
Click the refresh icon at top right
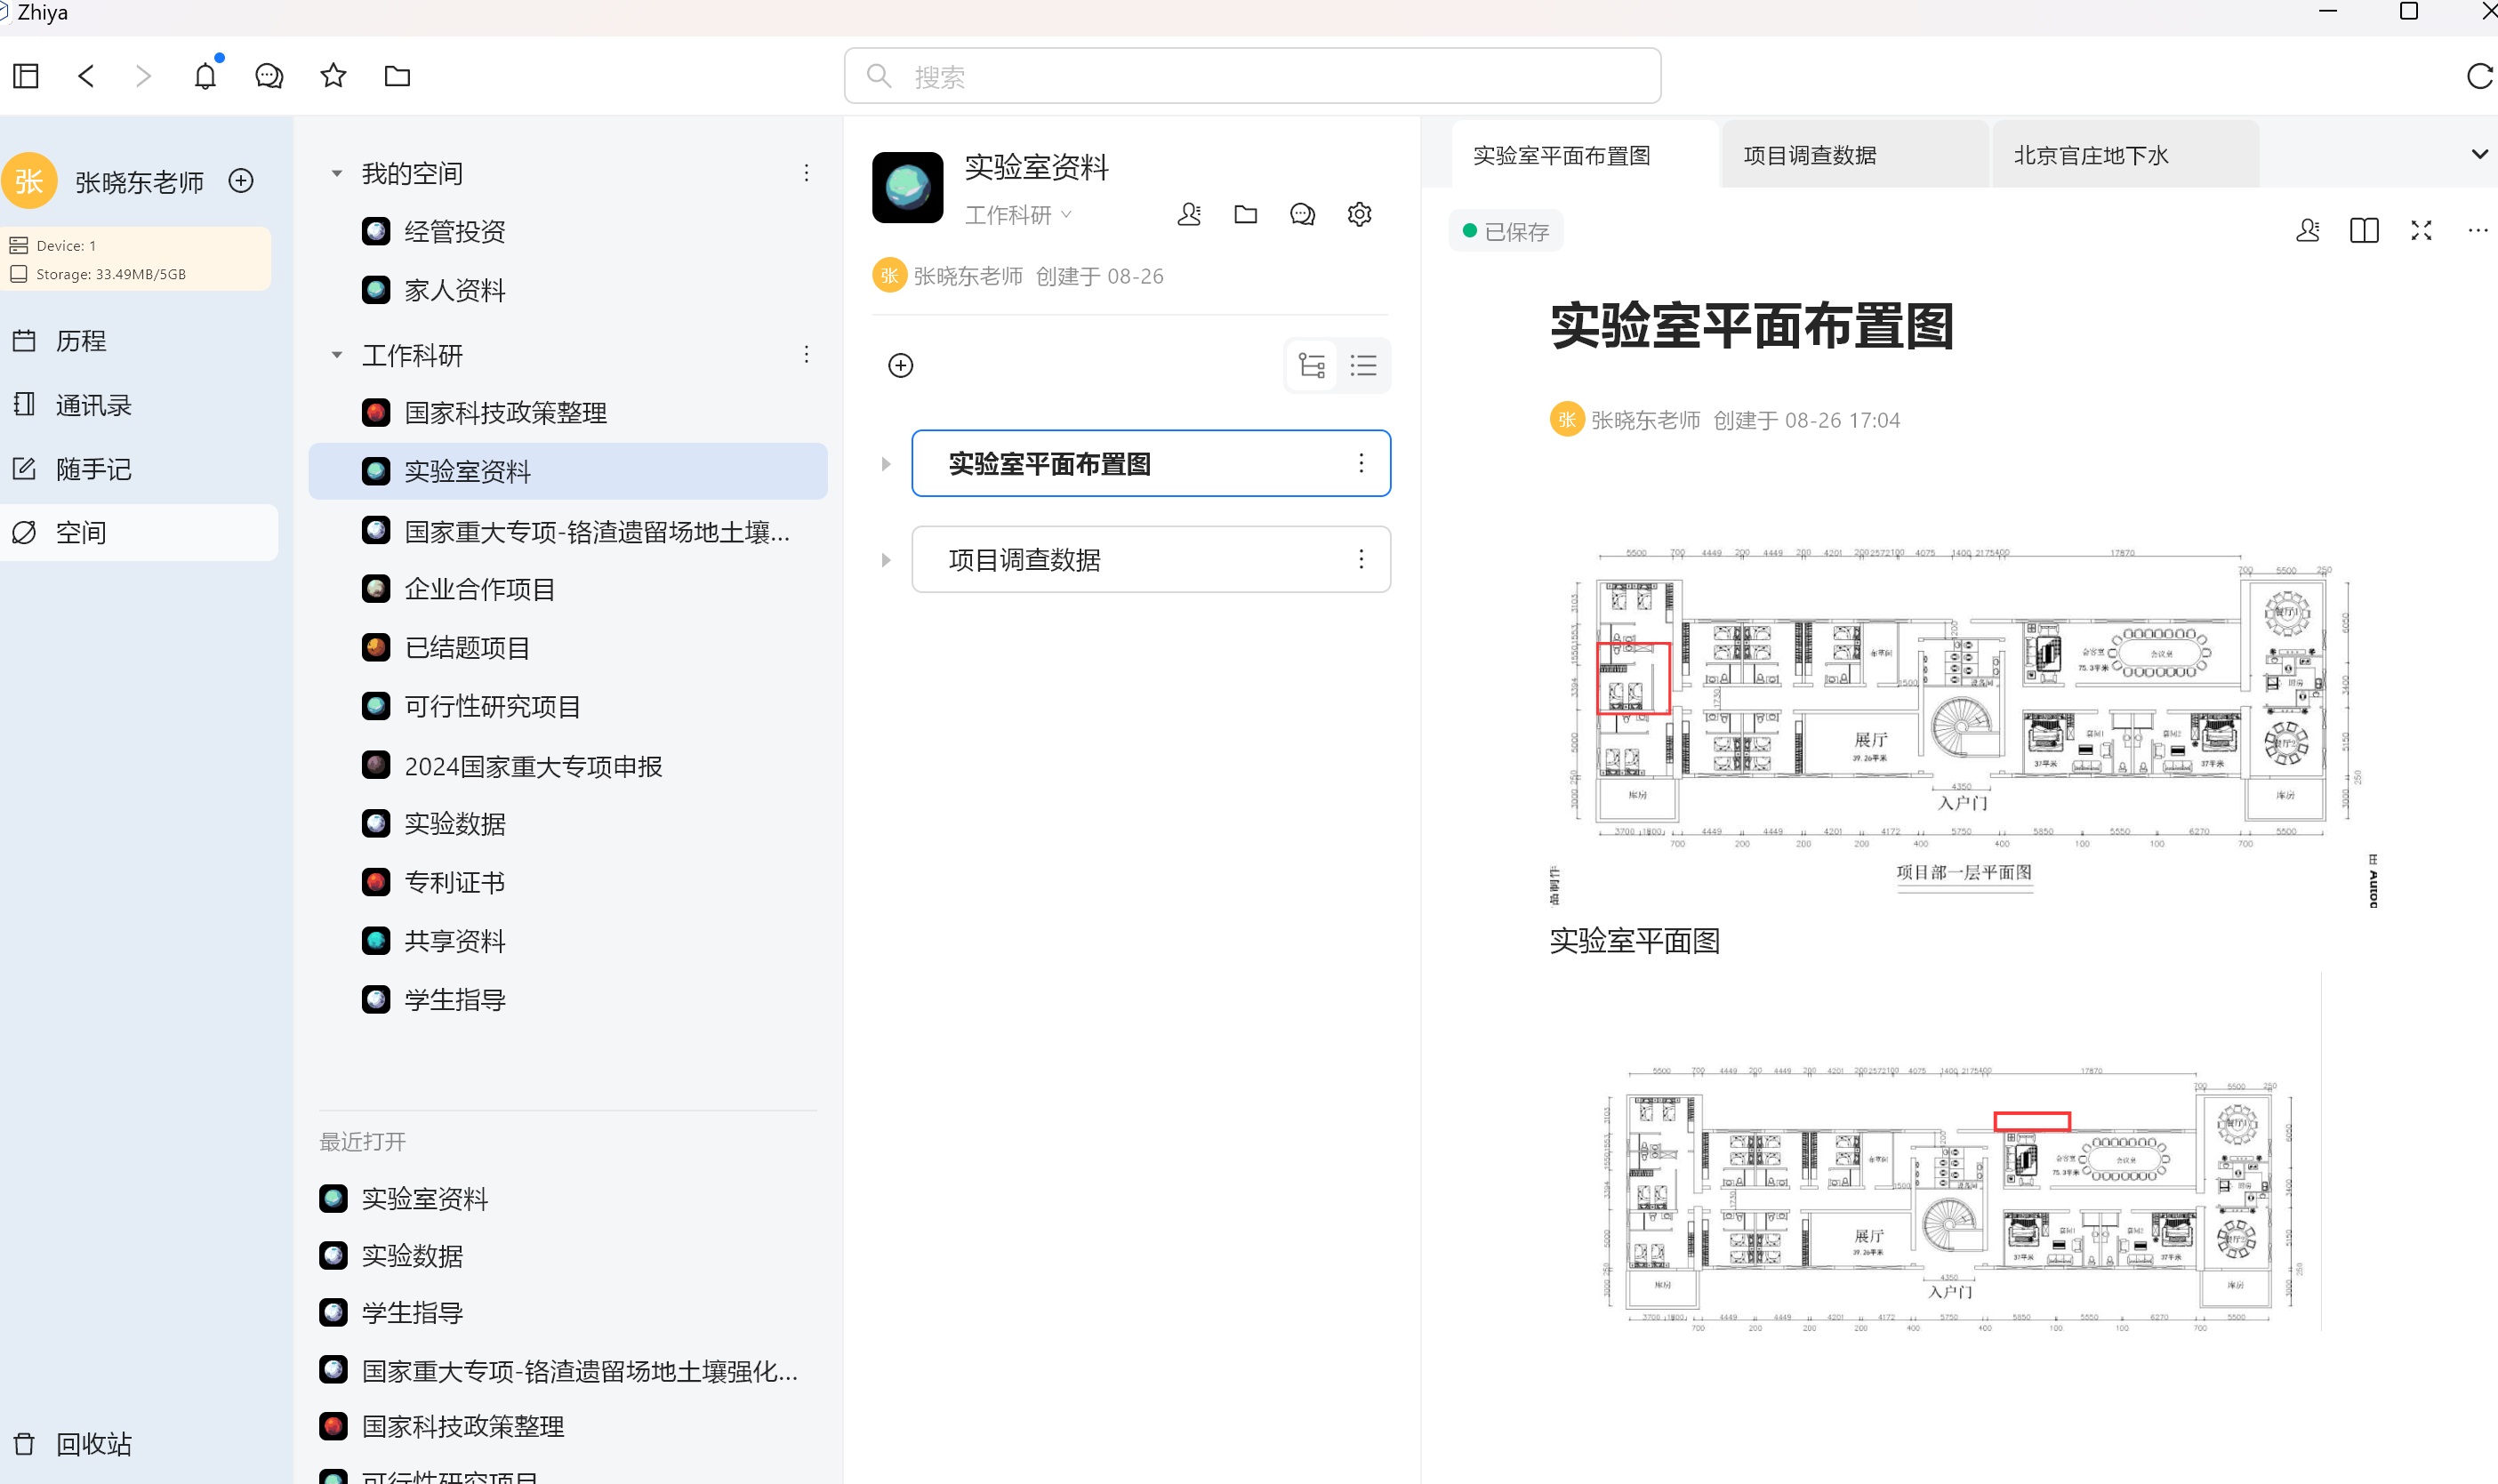click(x=2478, y=76)
